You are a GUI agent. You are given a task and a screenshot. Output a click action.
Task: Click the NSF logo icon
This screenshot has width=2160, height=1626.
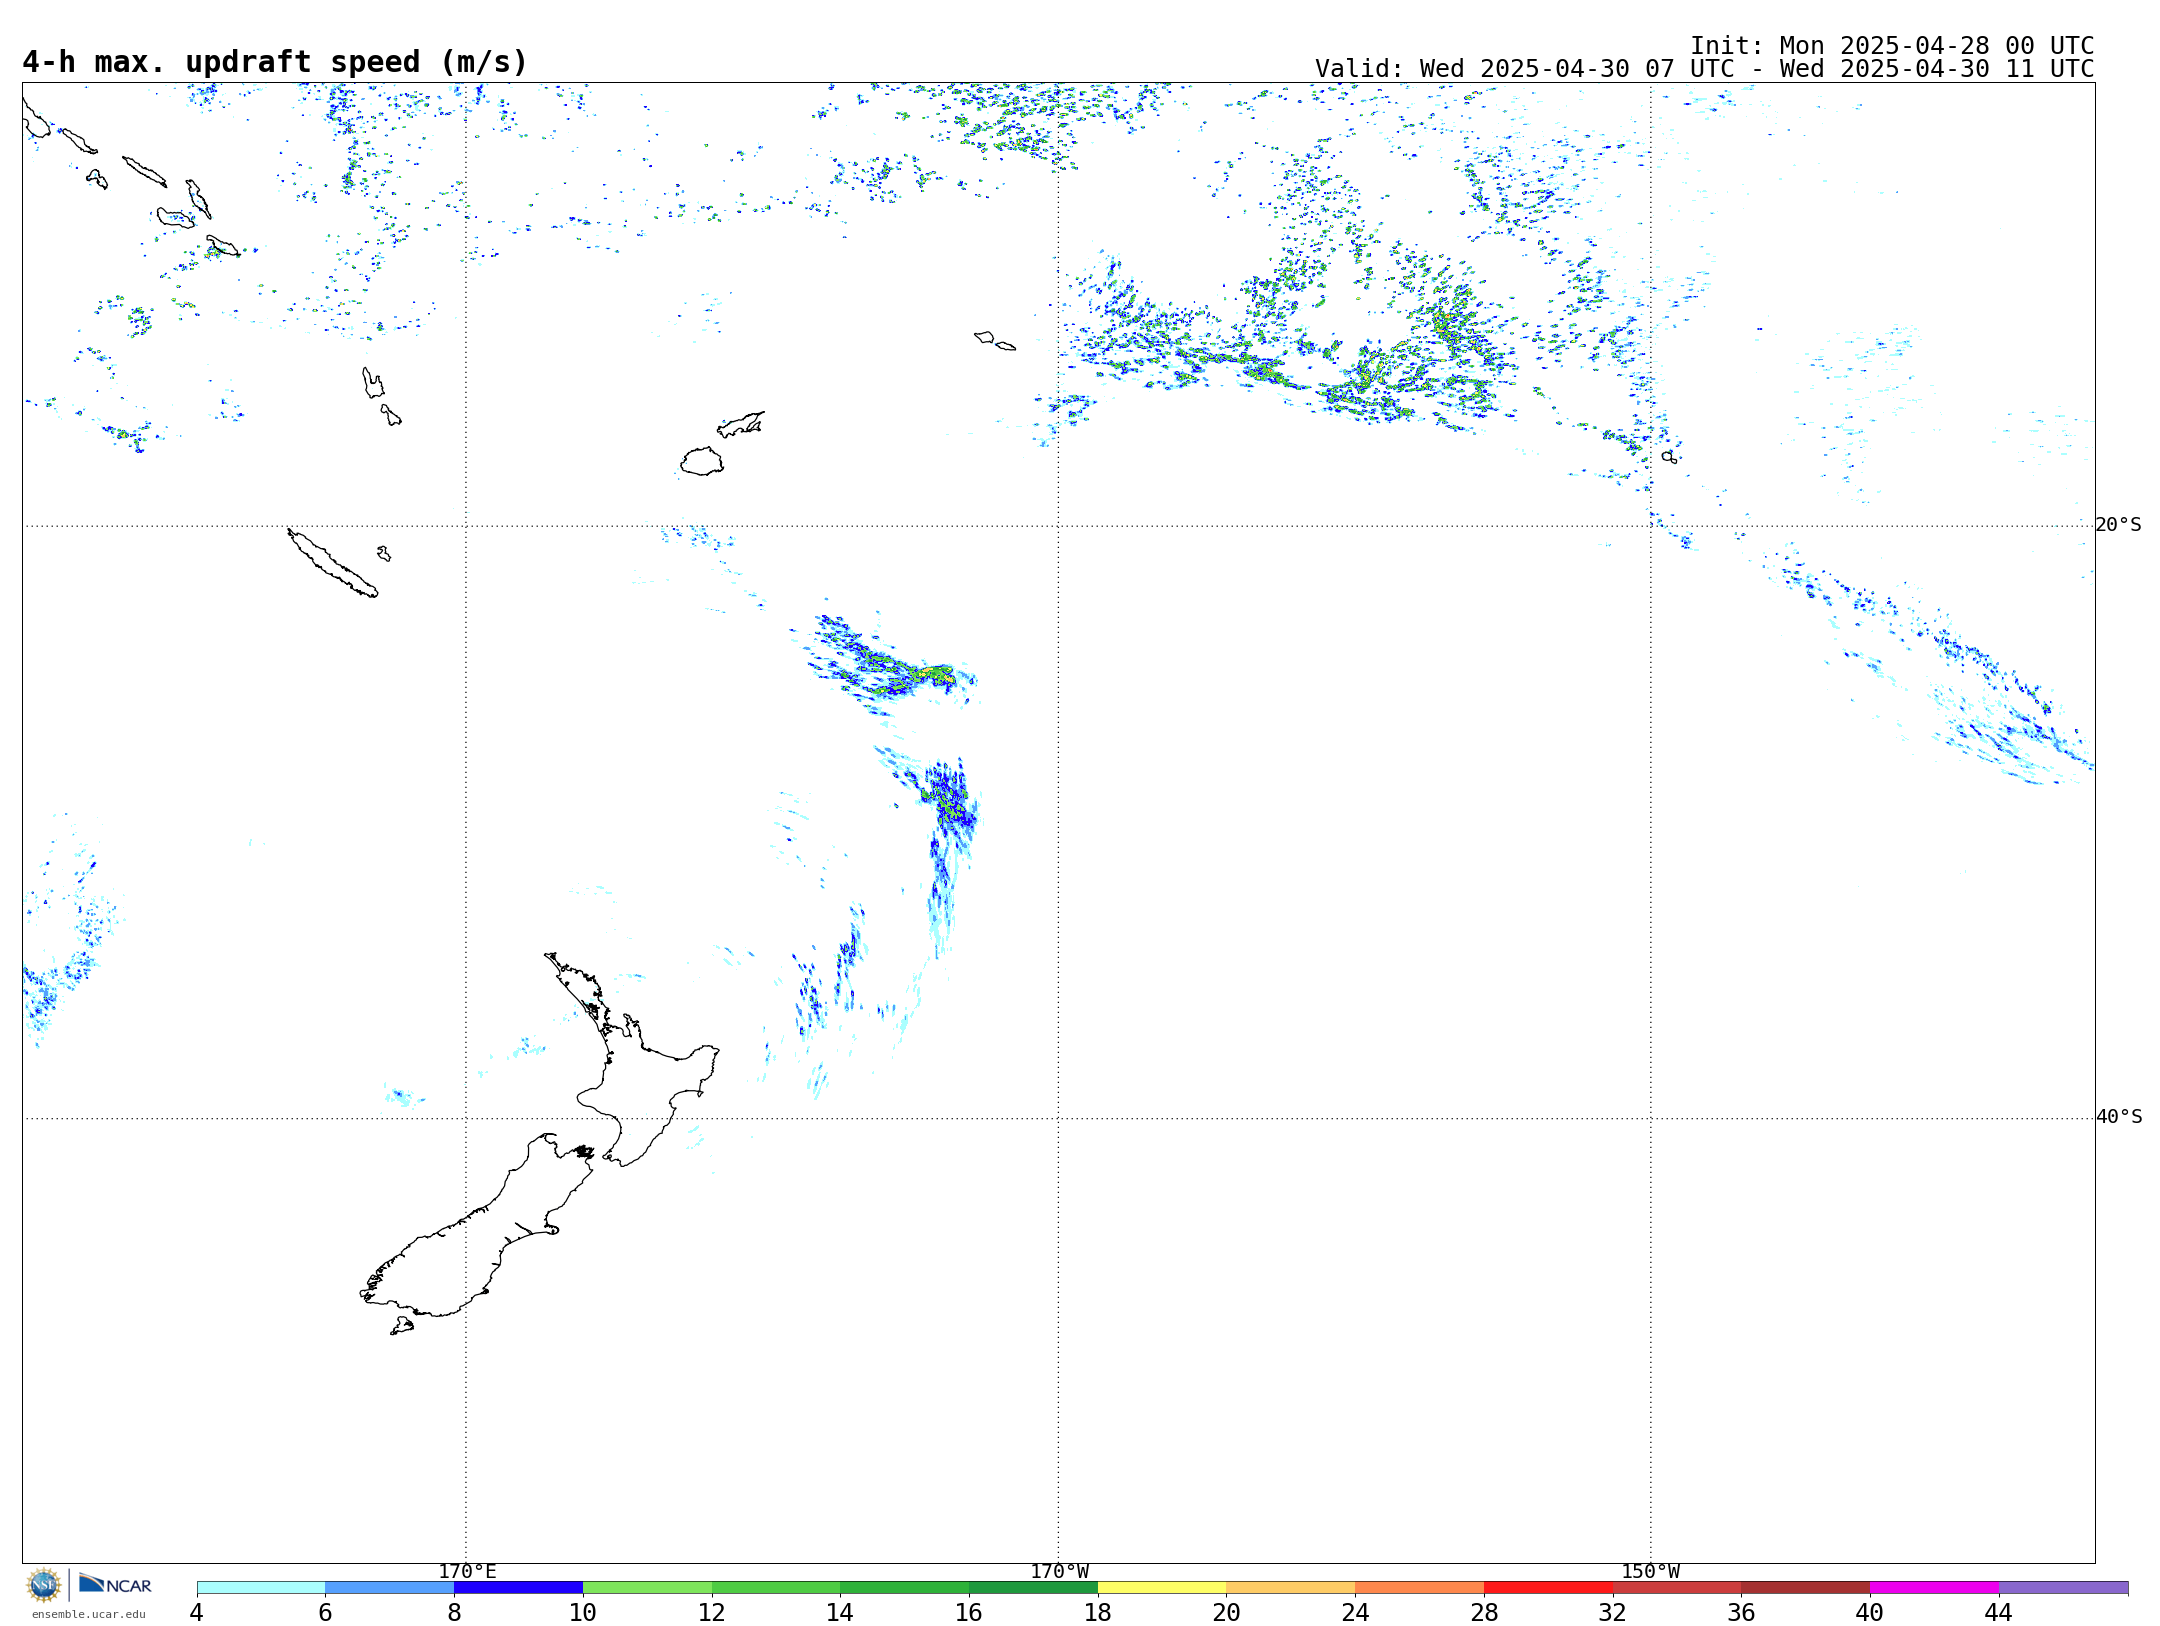click(x=44, y=1585)
